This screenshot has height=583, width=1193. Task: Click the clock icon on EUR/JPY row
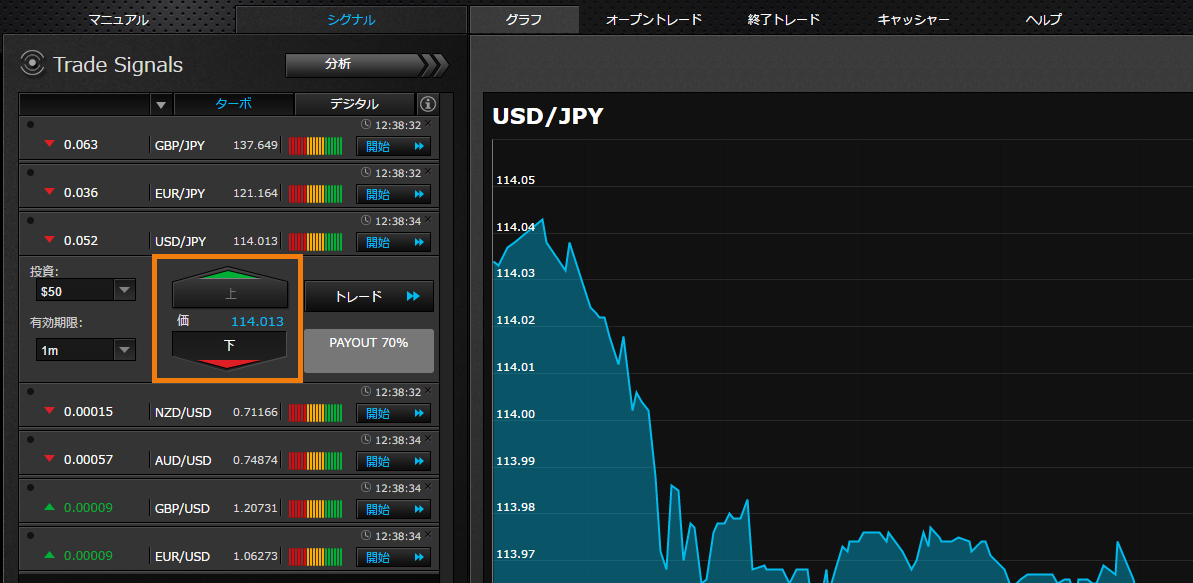point(366,172)
